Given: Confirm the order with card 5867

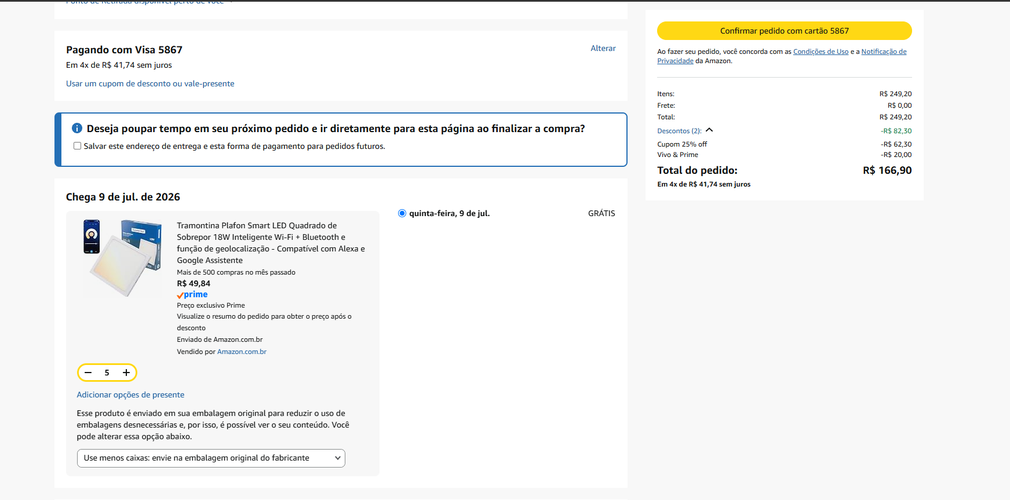Looking at the screenshot, I should (x=784, y=31).
